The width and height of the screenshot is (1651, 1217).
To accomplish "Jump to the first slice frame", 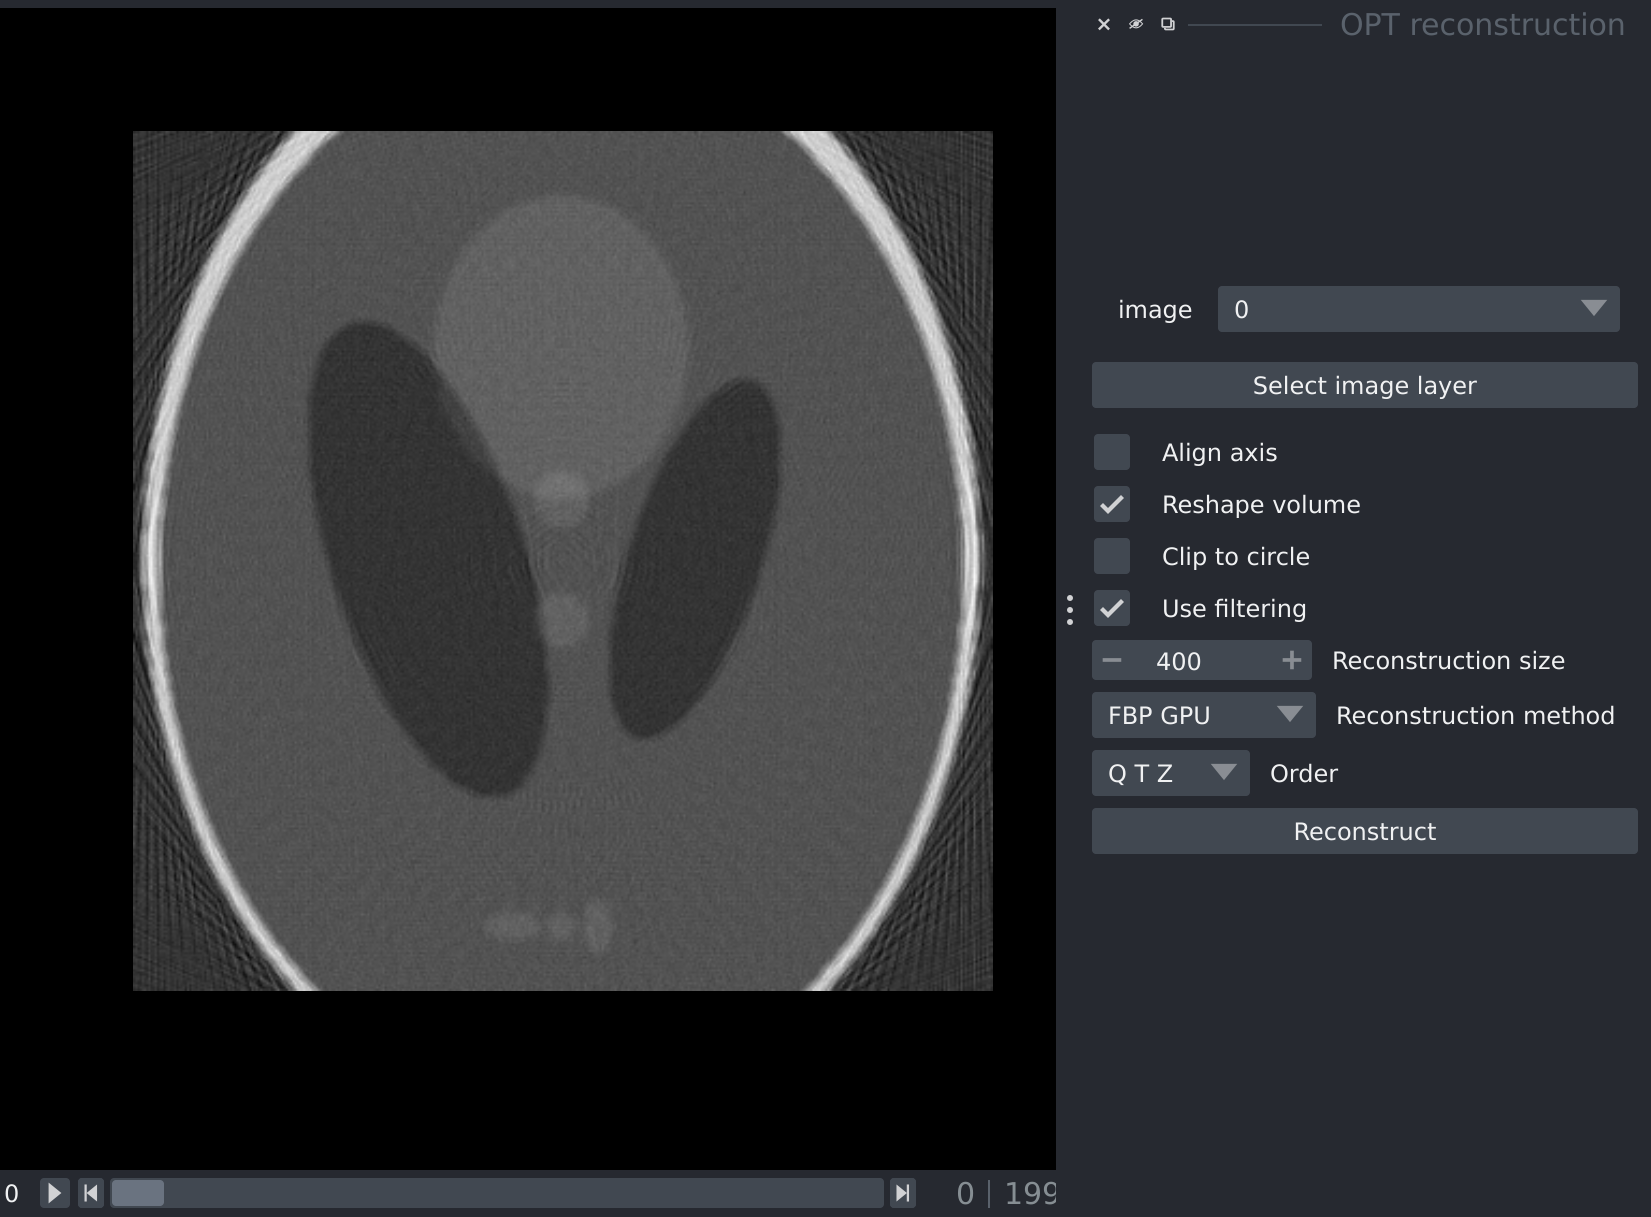I will click(90, 1193).
